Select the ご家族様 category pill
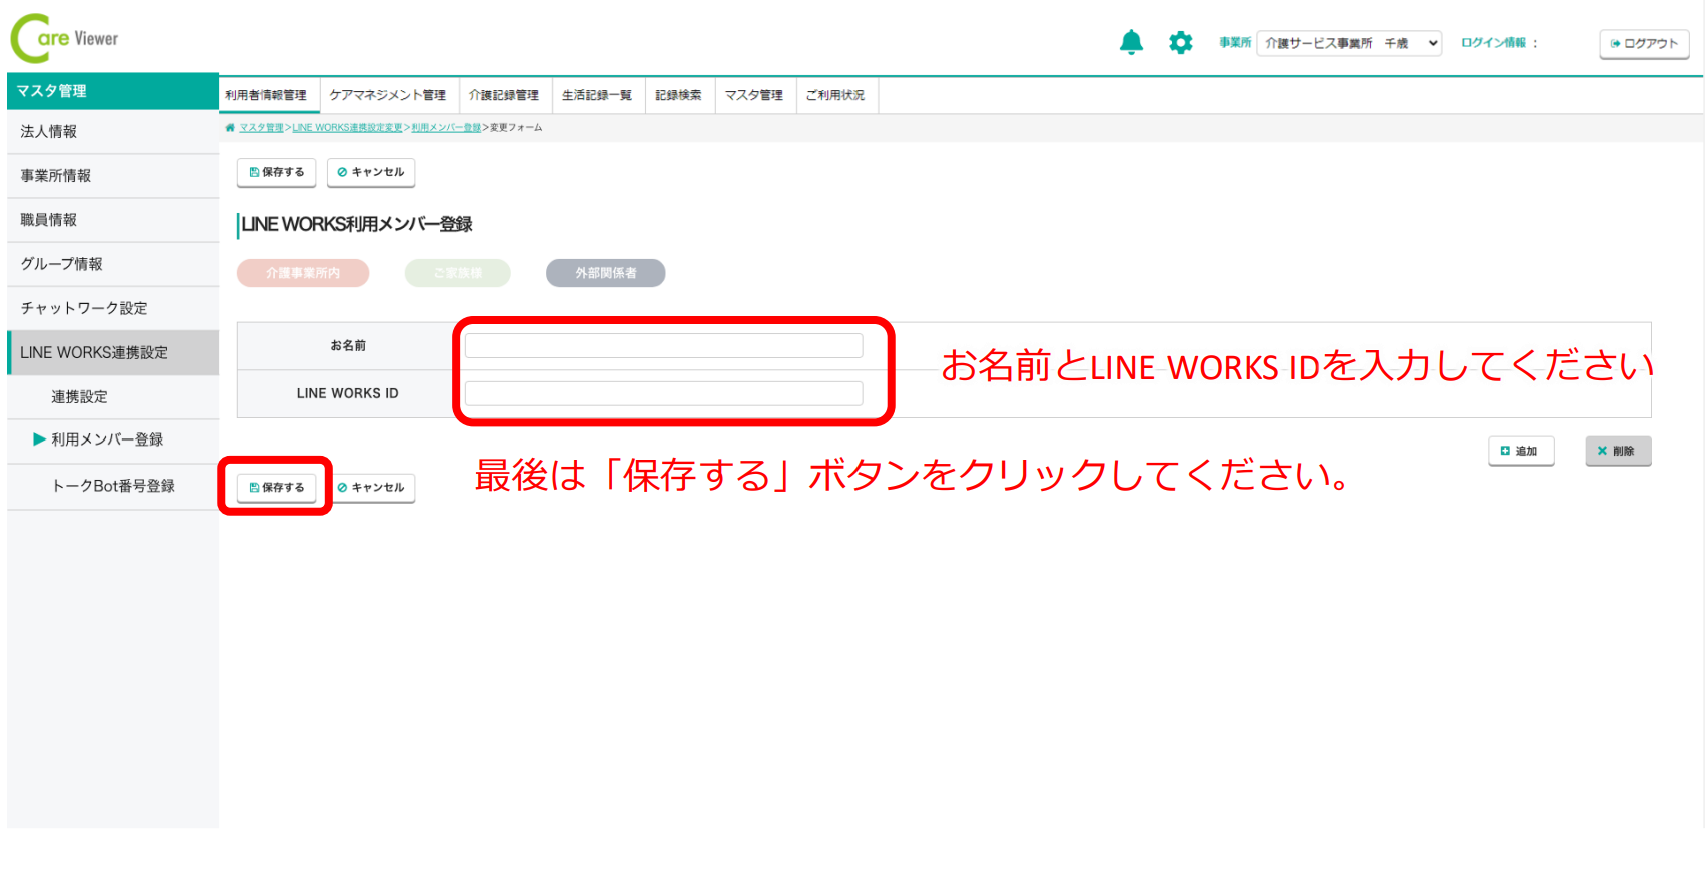 pos(458,273)
